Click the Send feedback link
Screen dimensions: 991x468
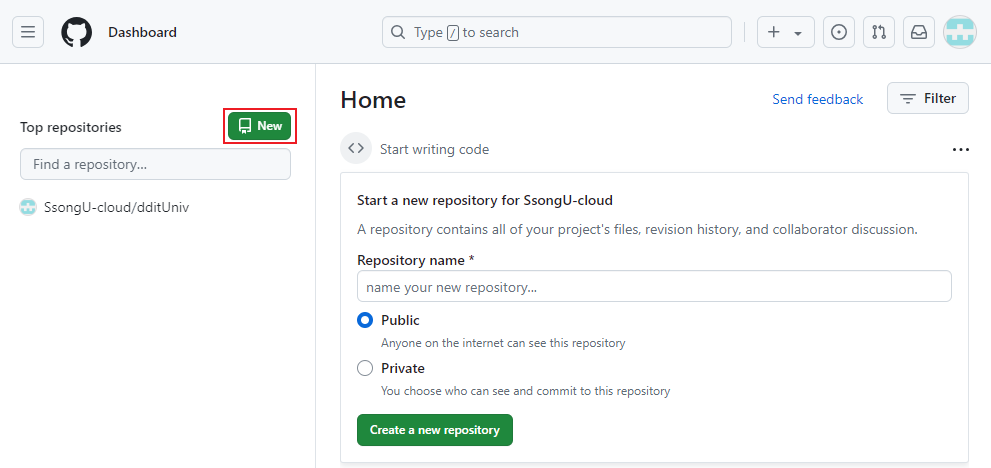point(817,99)
